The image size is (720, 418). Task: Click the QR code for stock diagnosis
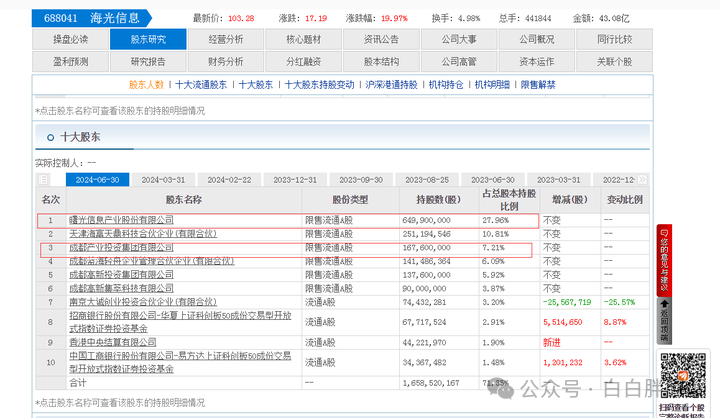tap(683, 375)
